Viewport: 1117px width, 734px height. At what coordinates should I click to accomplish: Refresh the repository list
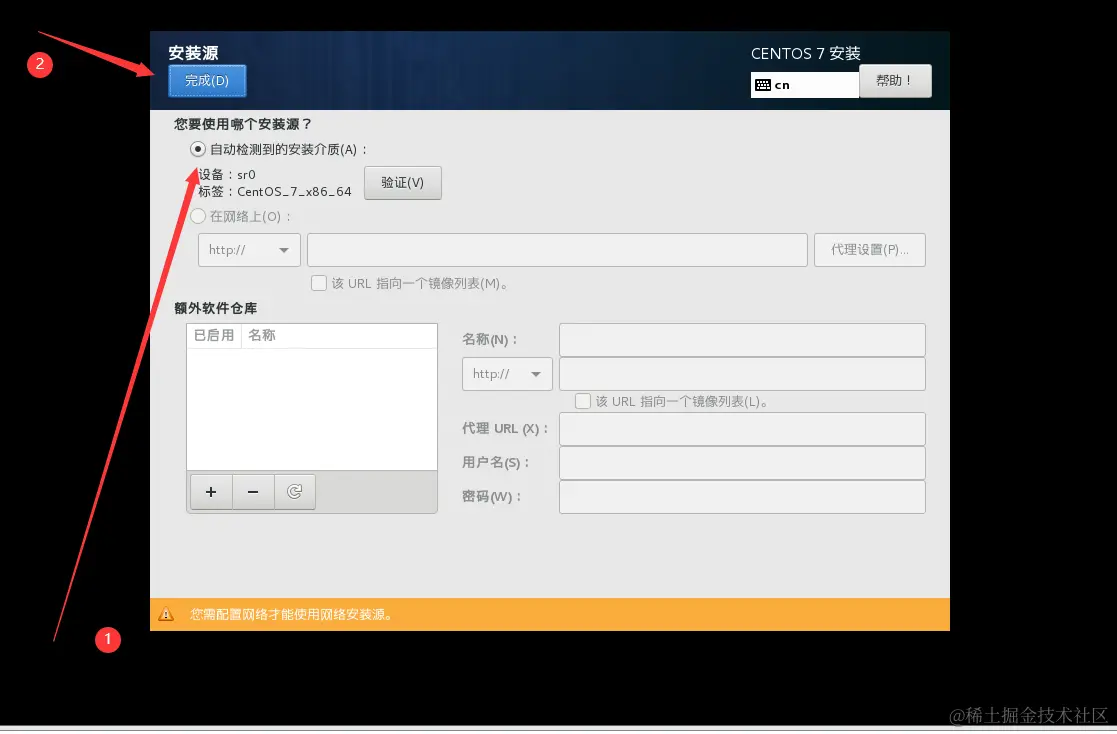294,491
